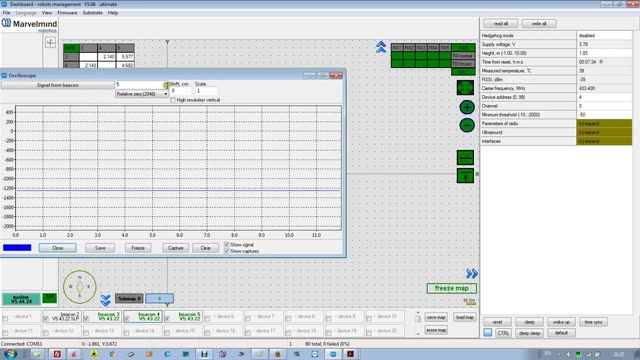Click the green up-arrow map icon

click(x=465, y=176)
